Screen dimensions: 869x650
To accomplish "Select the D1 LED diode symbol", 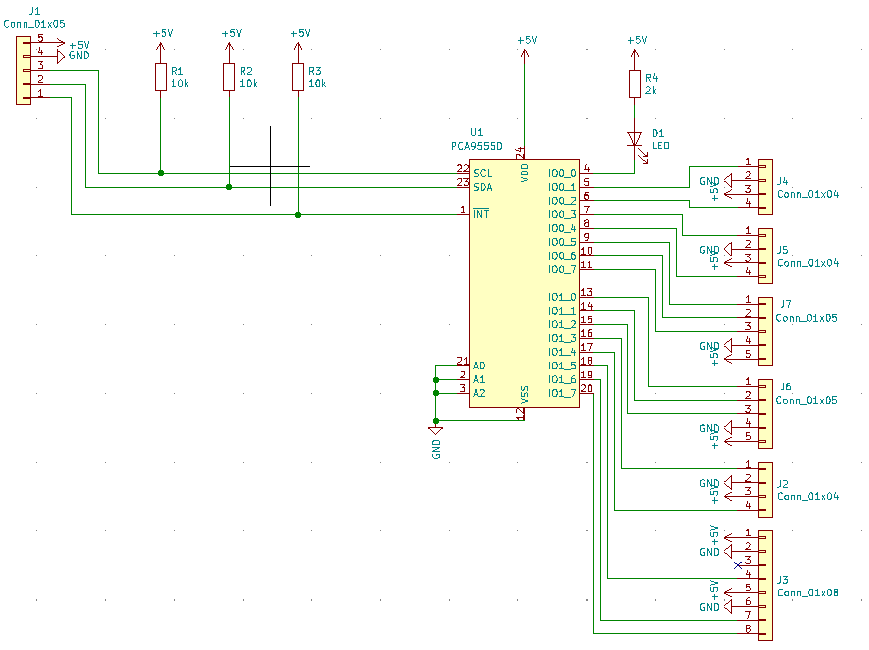I will click(636, 145).
